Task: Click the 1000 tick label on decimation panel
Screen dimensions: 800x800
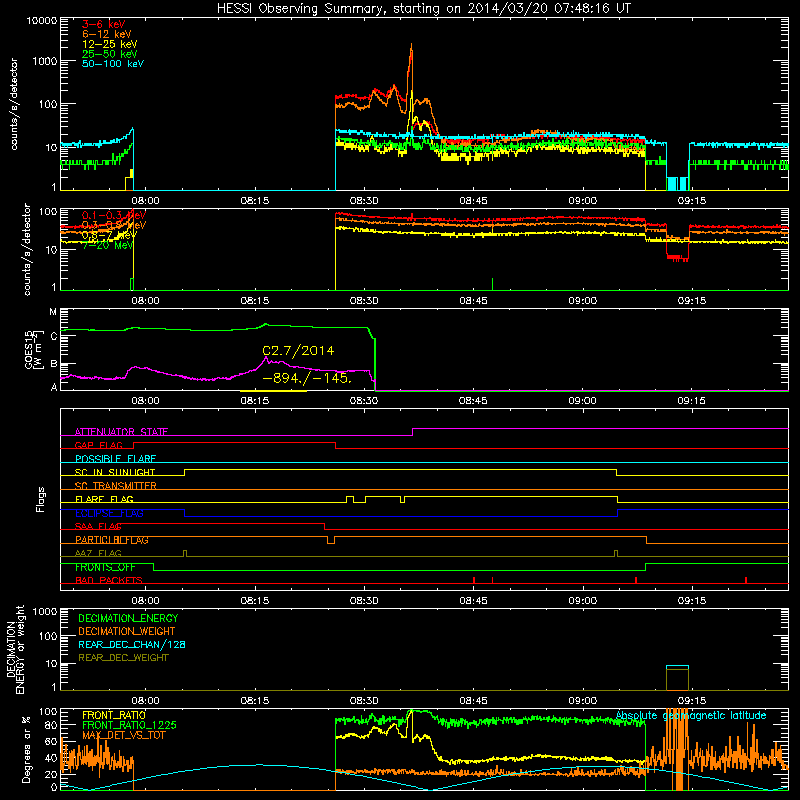Action: (45, 611)
